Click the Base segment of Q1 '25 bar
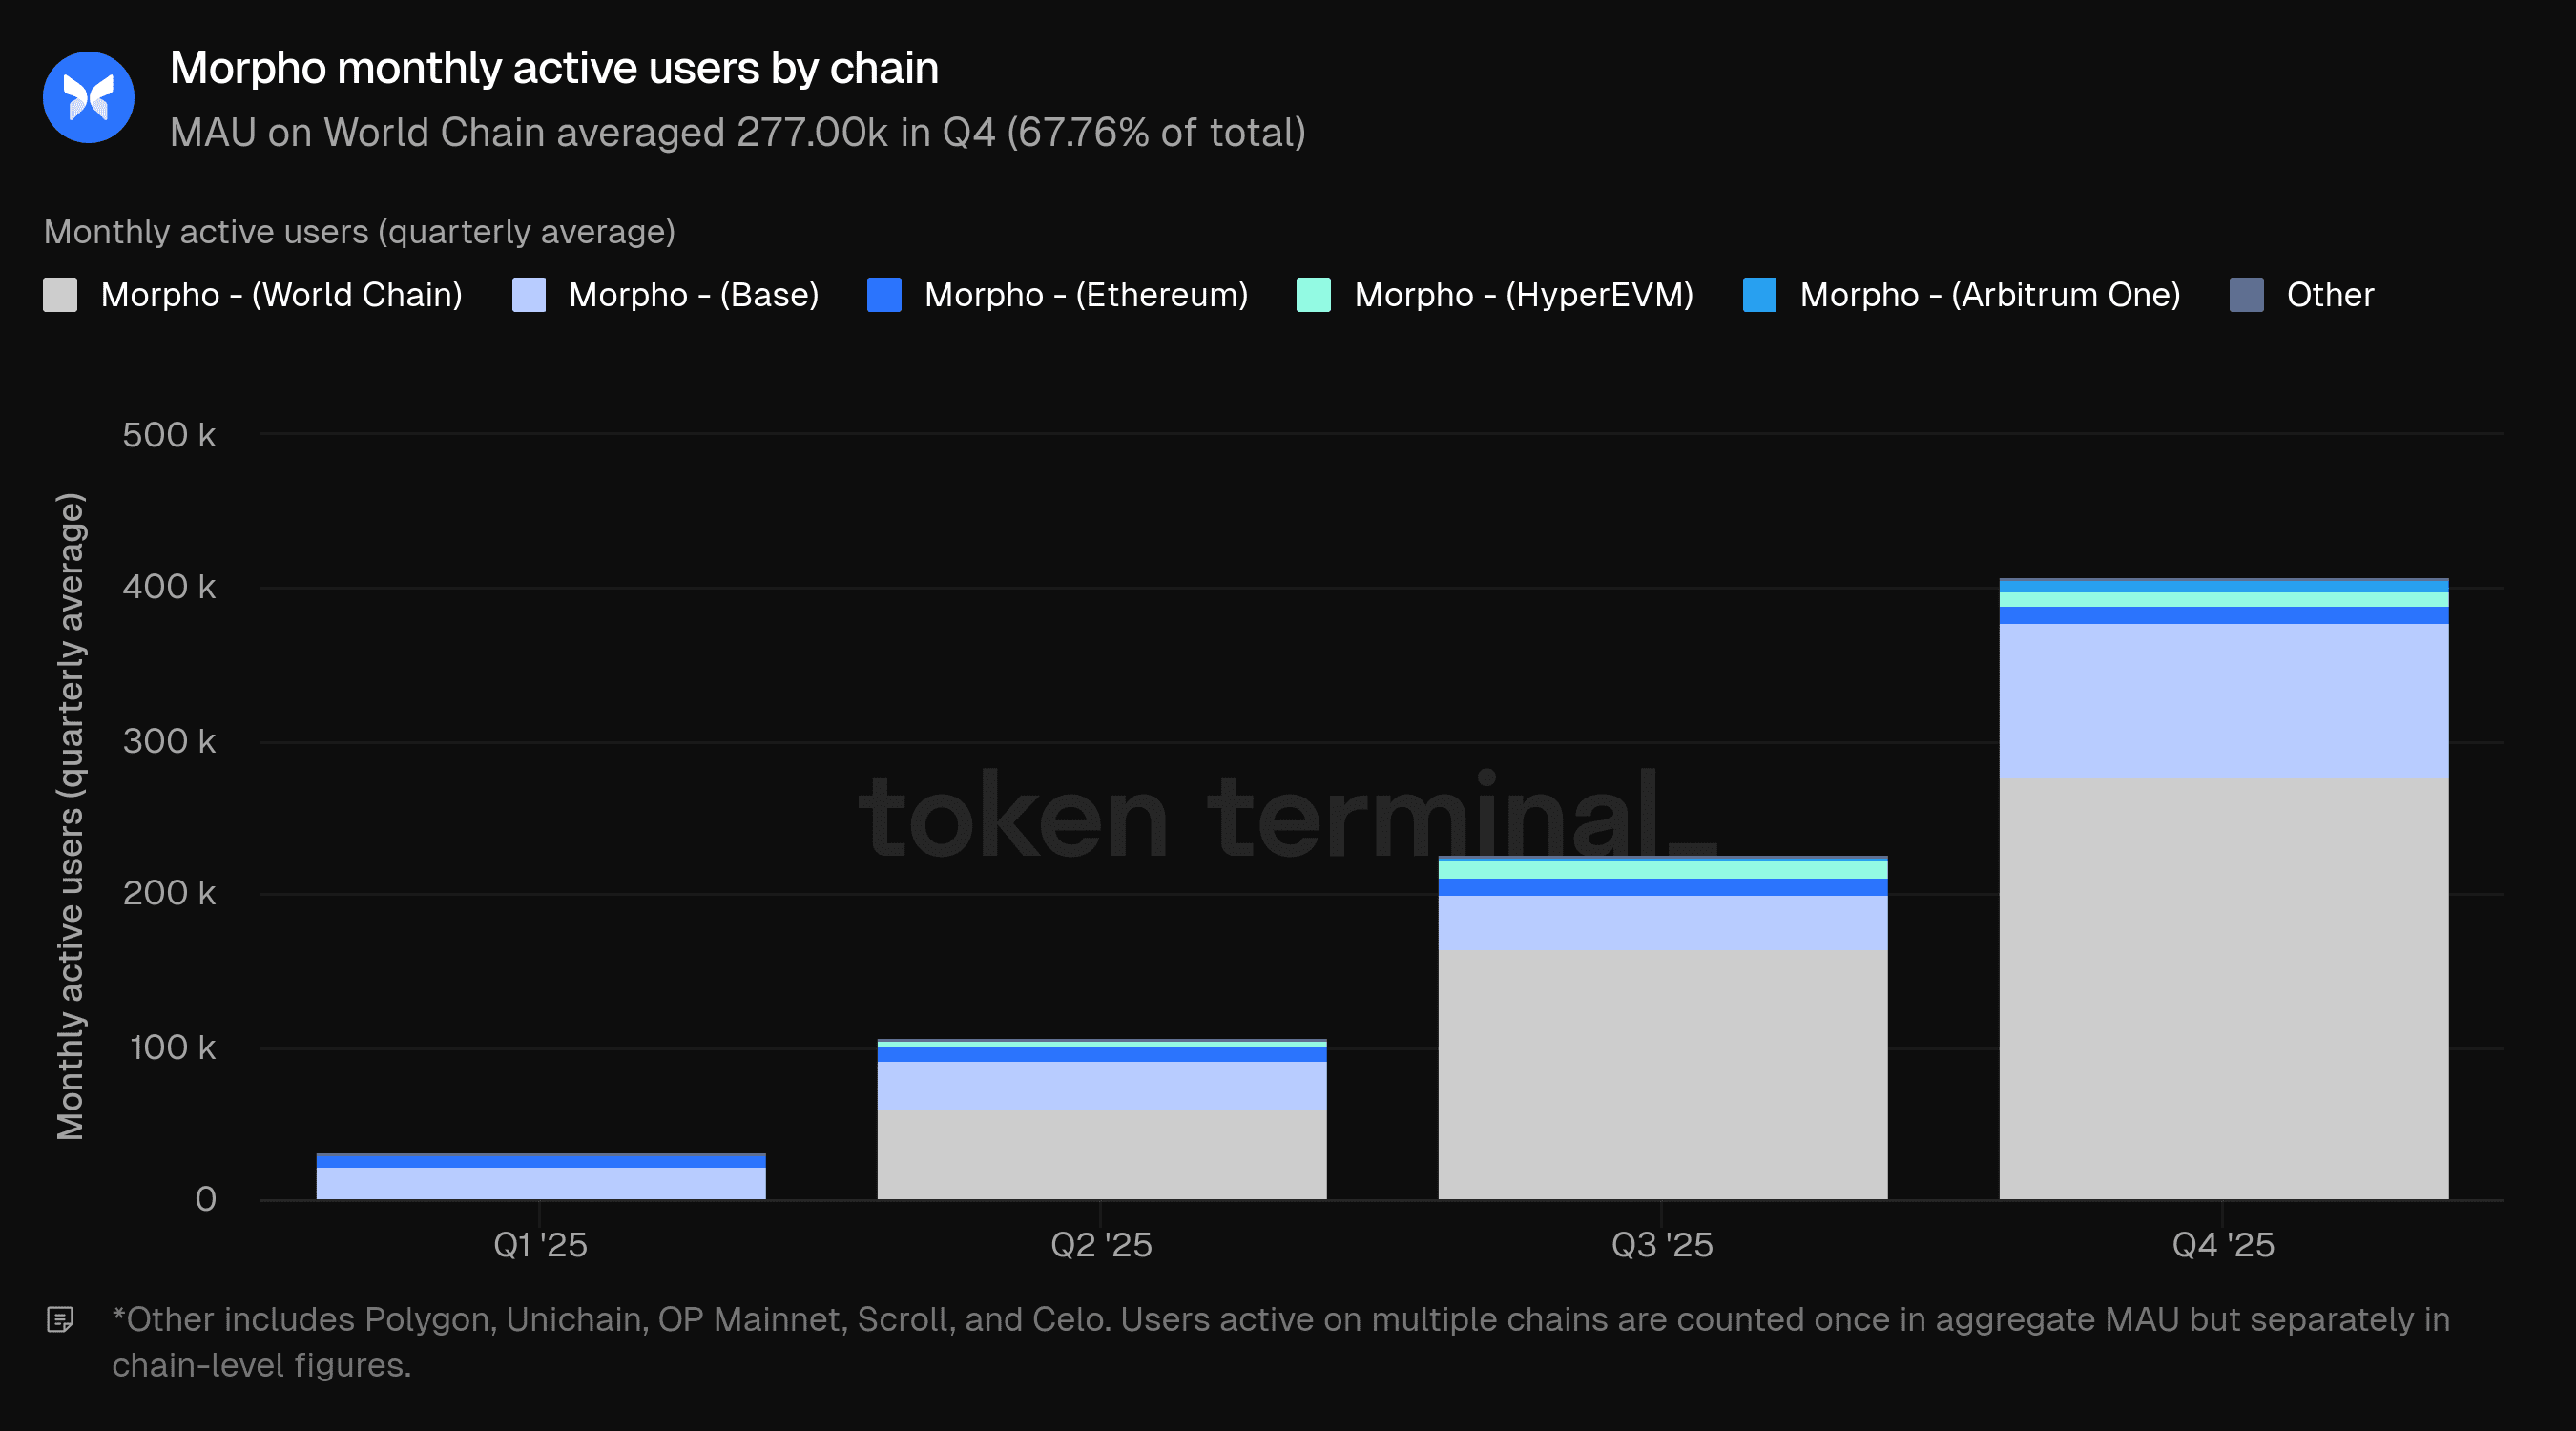2576x1431 pixels. tap(540, 1183)
